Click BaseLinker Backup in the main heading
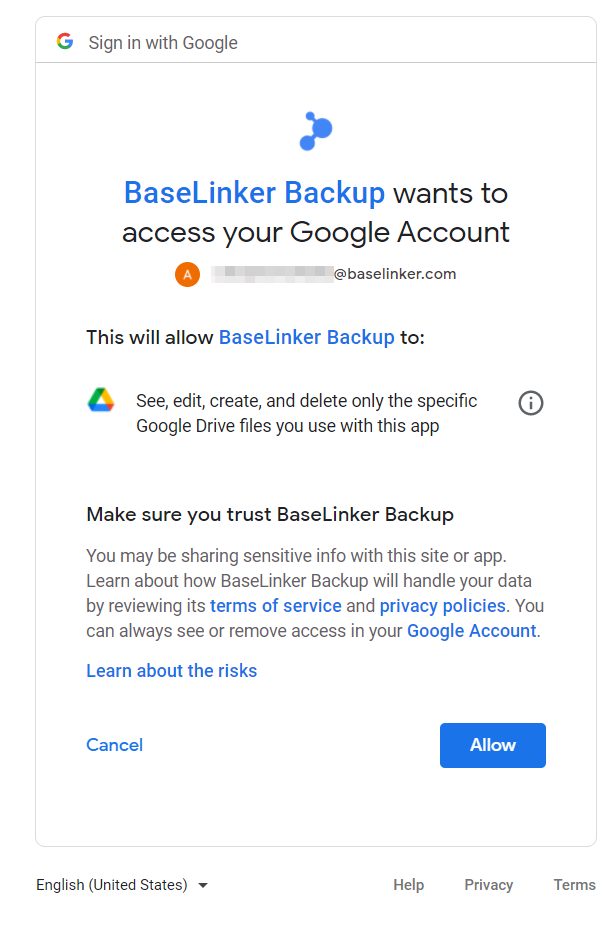The height and width of the screenshot is (933, 614). (254, 193)
